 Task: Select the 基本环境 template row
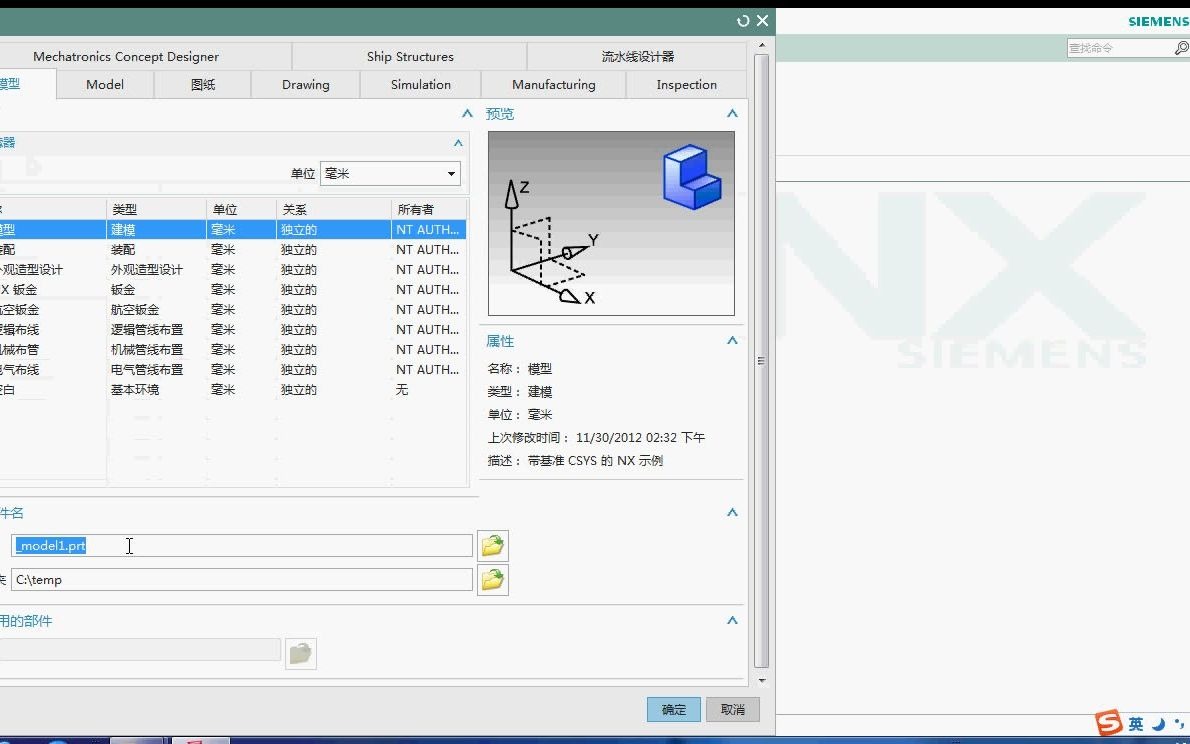click(232, 389)
